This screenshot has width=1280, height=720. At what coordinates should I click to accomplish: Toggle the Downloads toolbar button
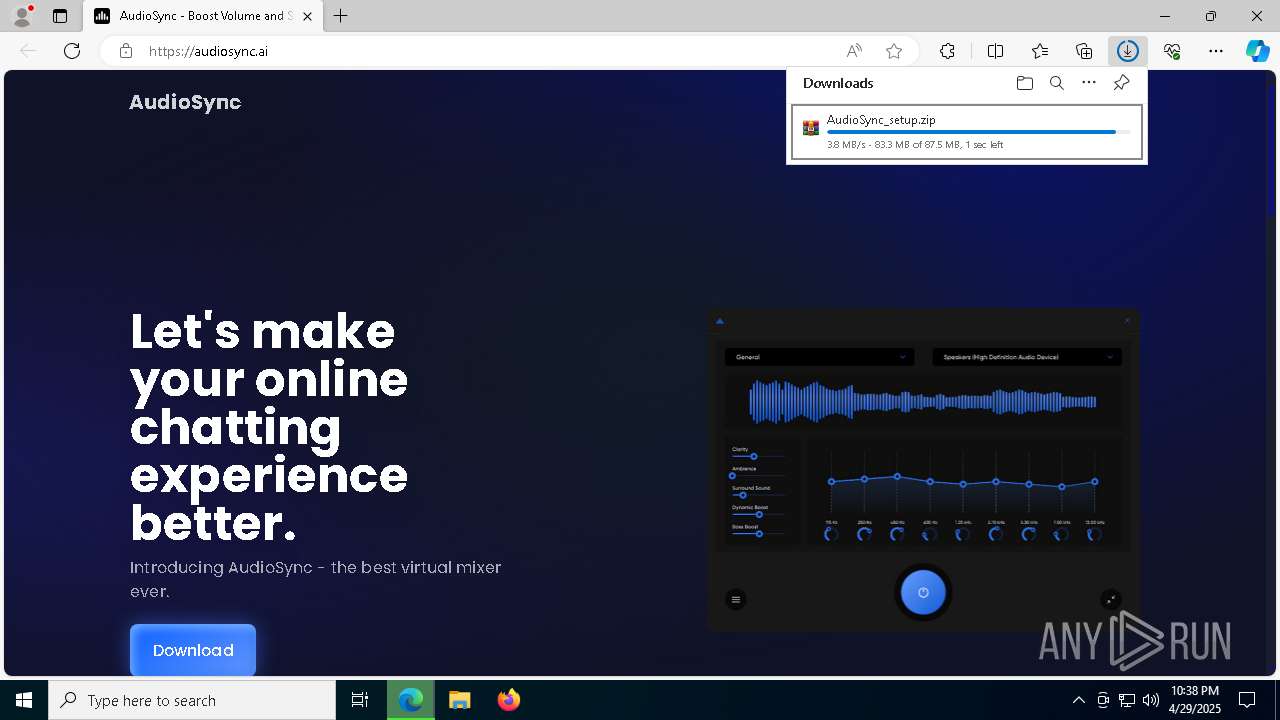[1128, 51]
